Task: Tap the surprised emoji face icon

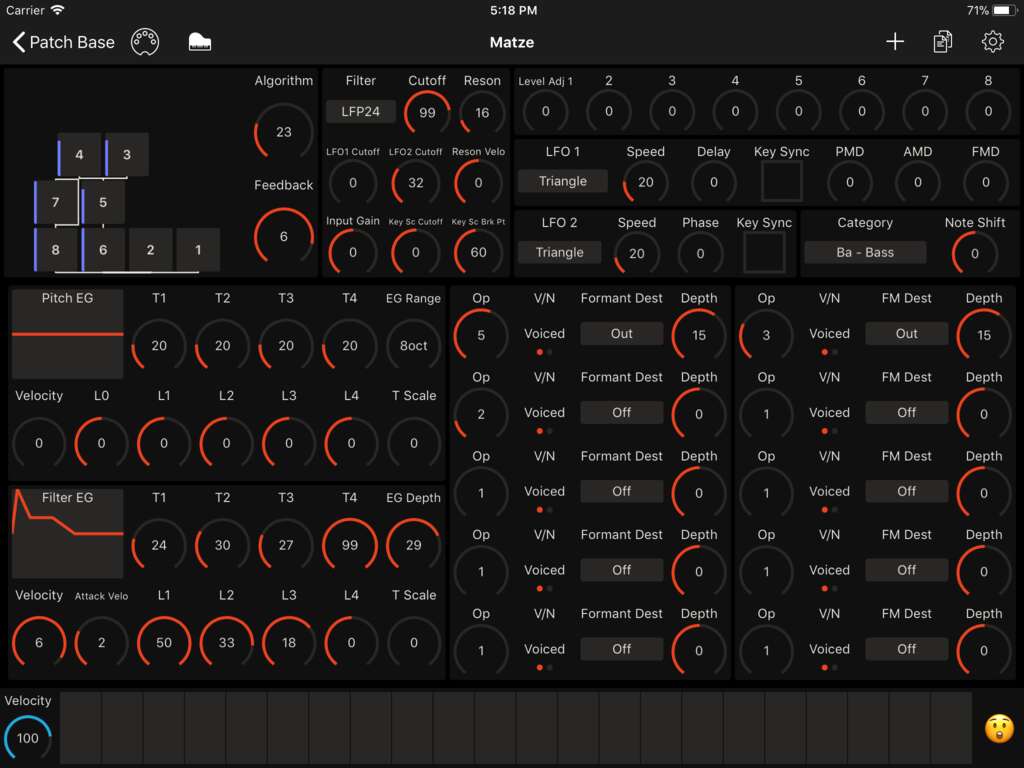Action: pos(999,729)
